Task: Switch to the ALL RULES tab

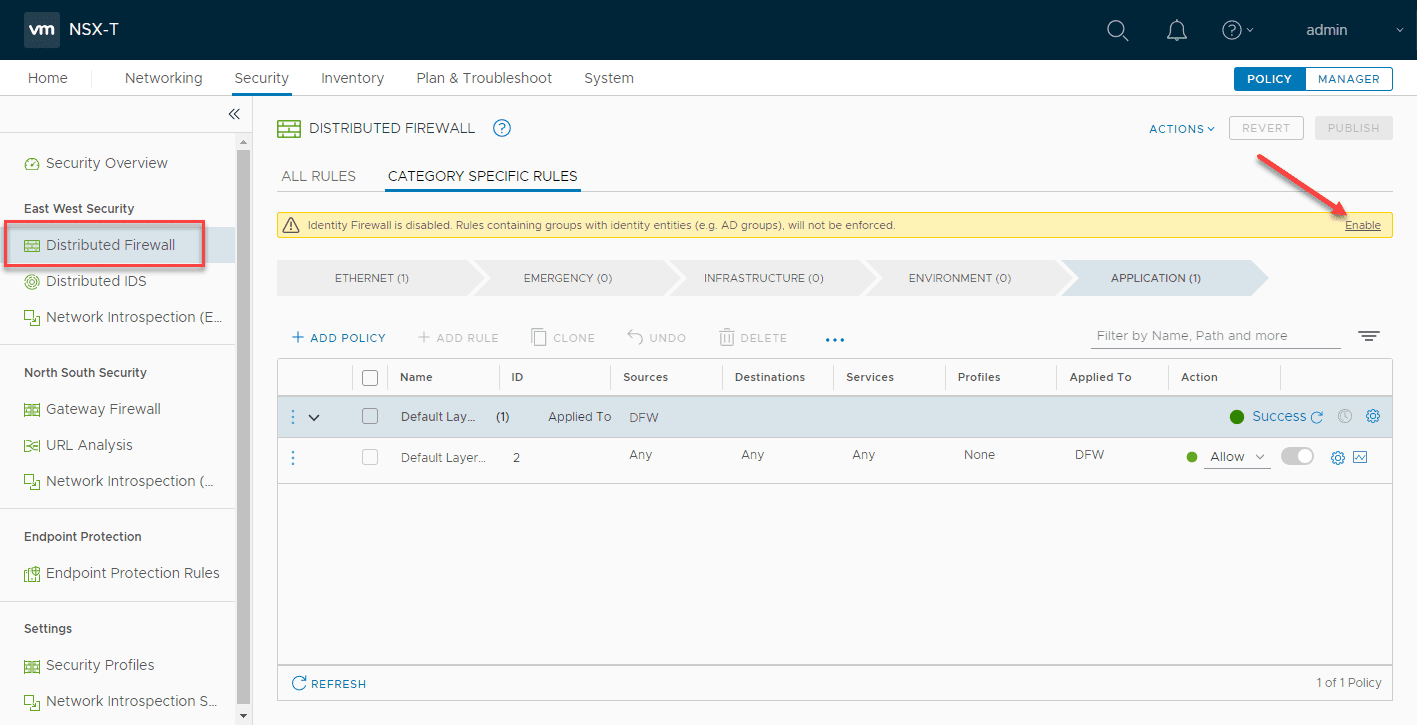Action: (319, 176)
